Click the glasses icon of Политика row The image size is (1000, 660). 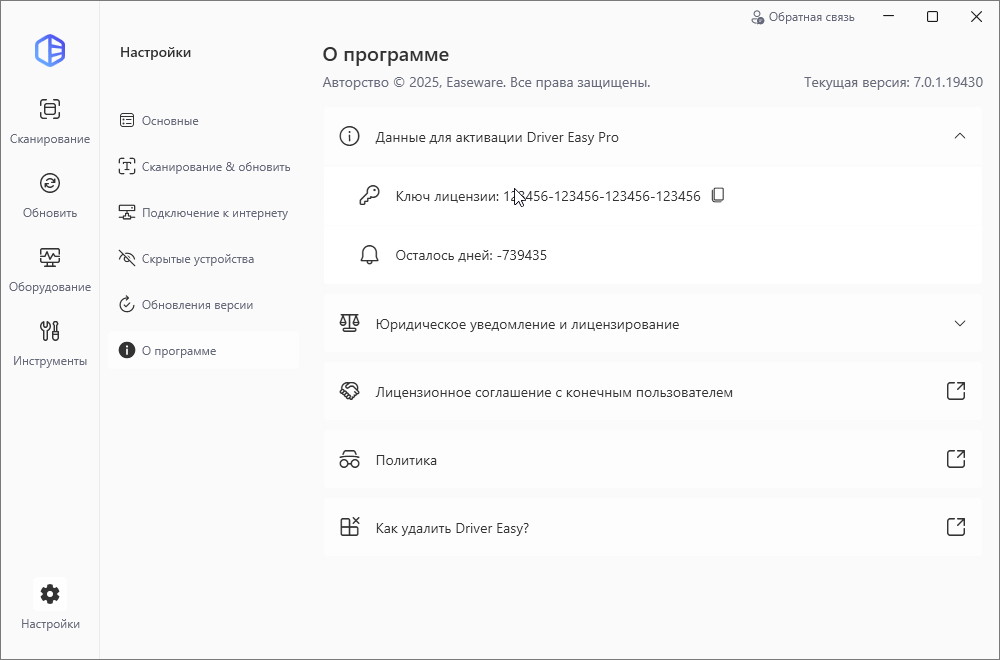(349, 459)
